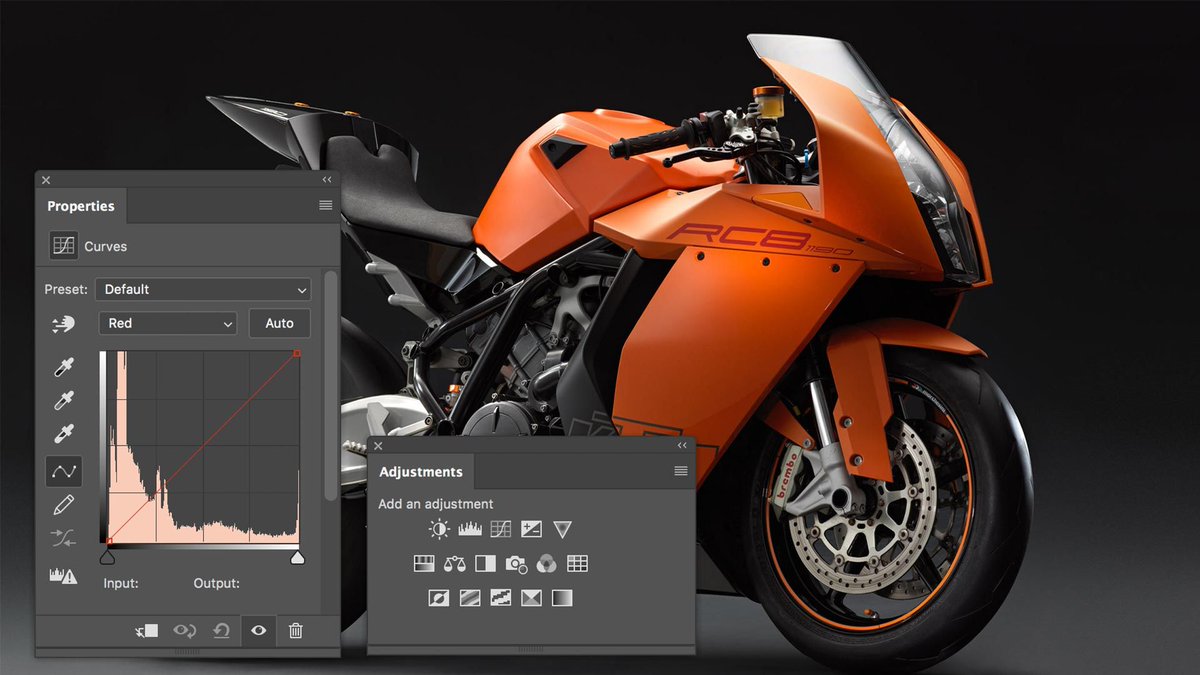The width and height of the screenshot is (1200, 675).
Task: Click the curve's top-right highlight point
Action: [x=297, y=353]
